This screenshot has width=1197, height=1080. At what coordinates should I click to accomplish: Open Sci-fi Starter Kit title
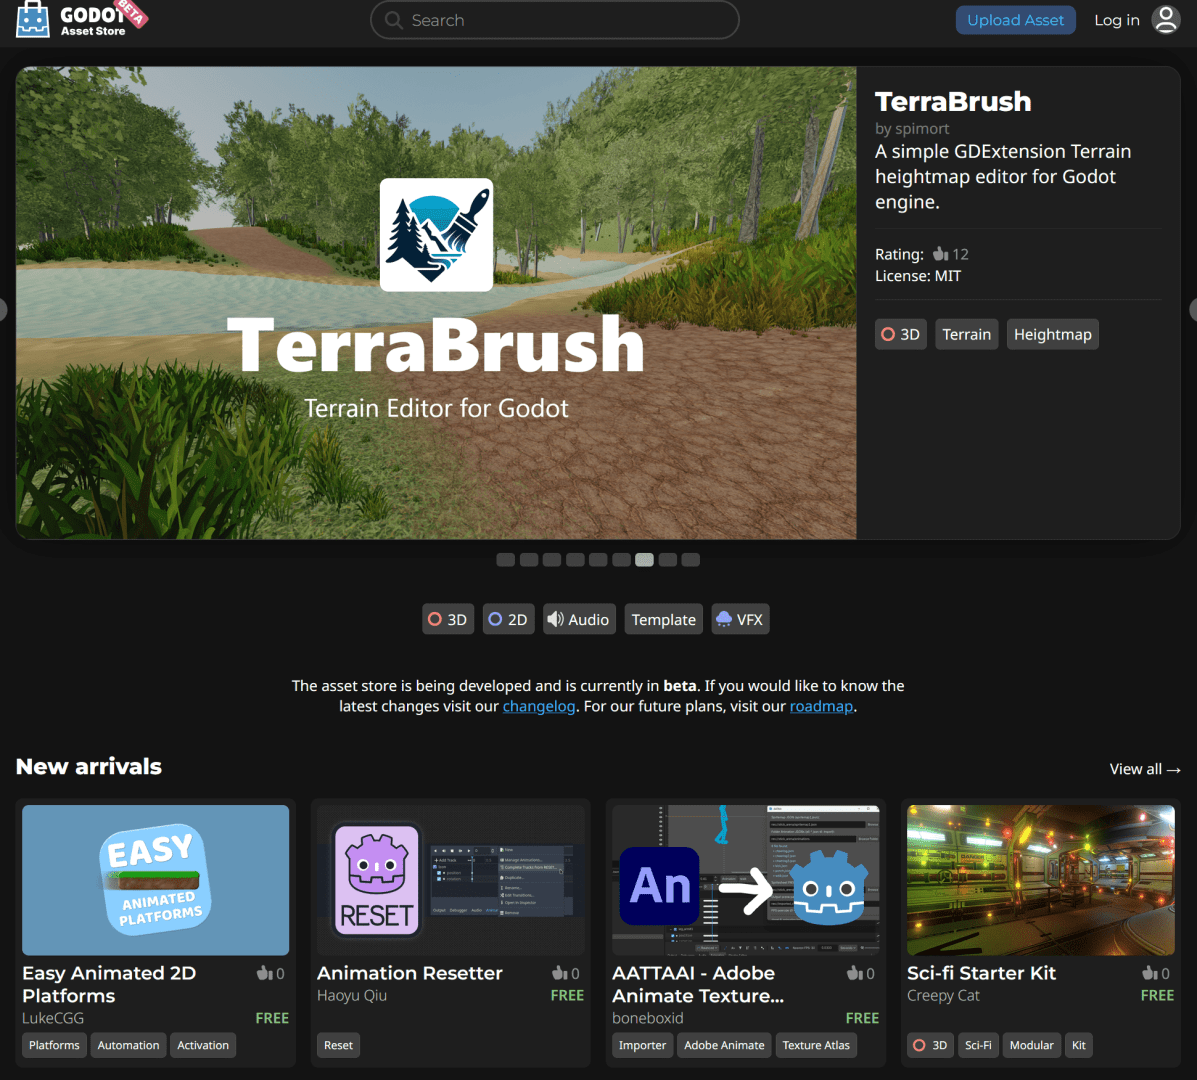tap(982, 973)
